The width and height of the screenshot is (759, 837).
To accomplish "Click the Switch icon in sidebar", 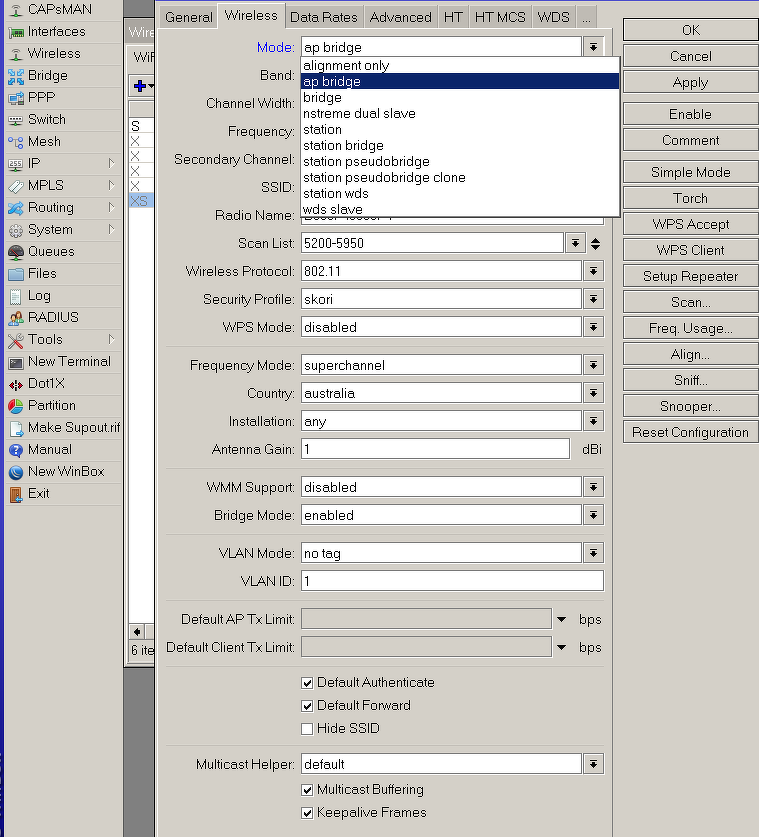I will coord(16,120).
